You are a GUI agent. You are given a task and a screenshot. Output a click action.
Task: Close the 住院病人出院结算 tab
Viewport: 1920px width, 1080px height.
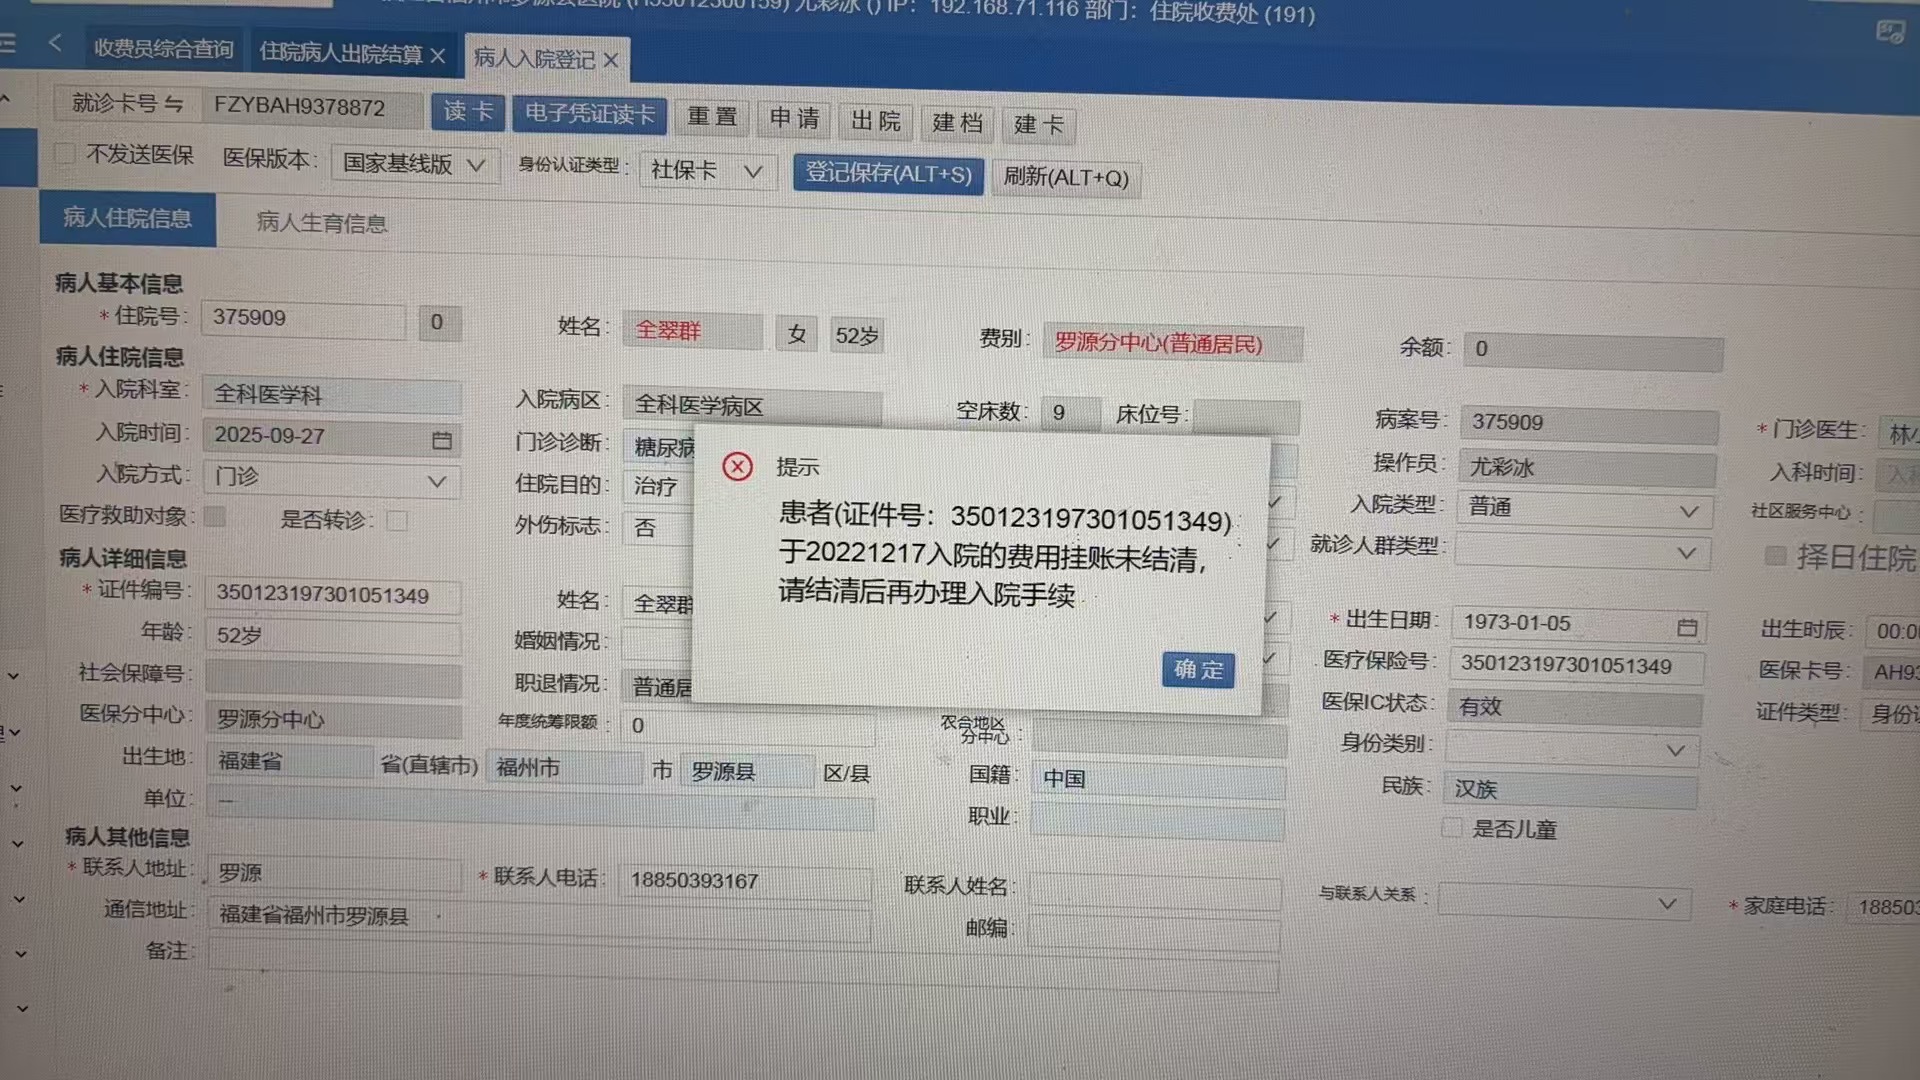(438, 56)
